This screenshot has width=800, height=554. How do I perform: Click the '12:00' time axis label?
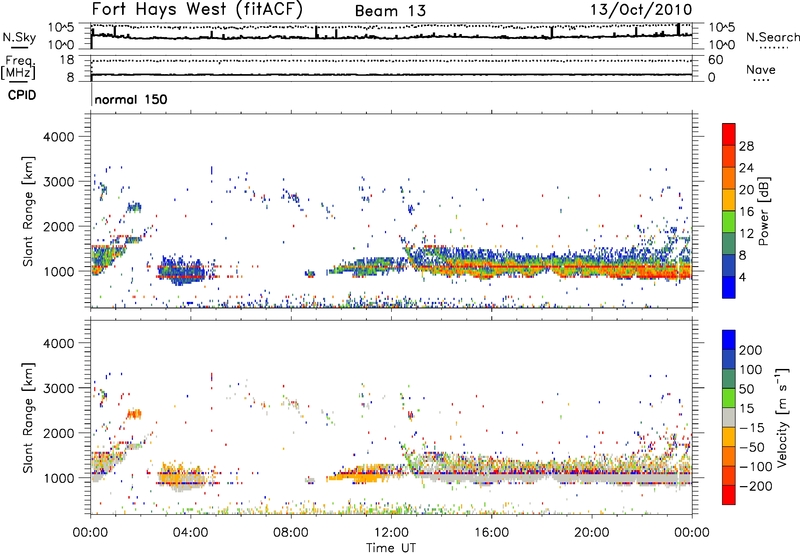[391, 533]
